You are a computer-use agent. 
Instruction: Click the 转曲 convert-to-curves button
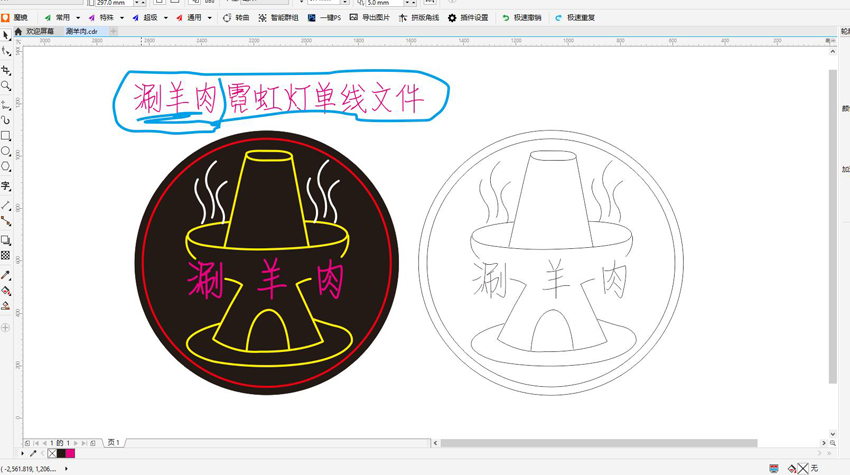point(236,17)
